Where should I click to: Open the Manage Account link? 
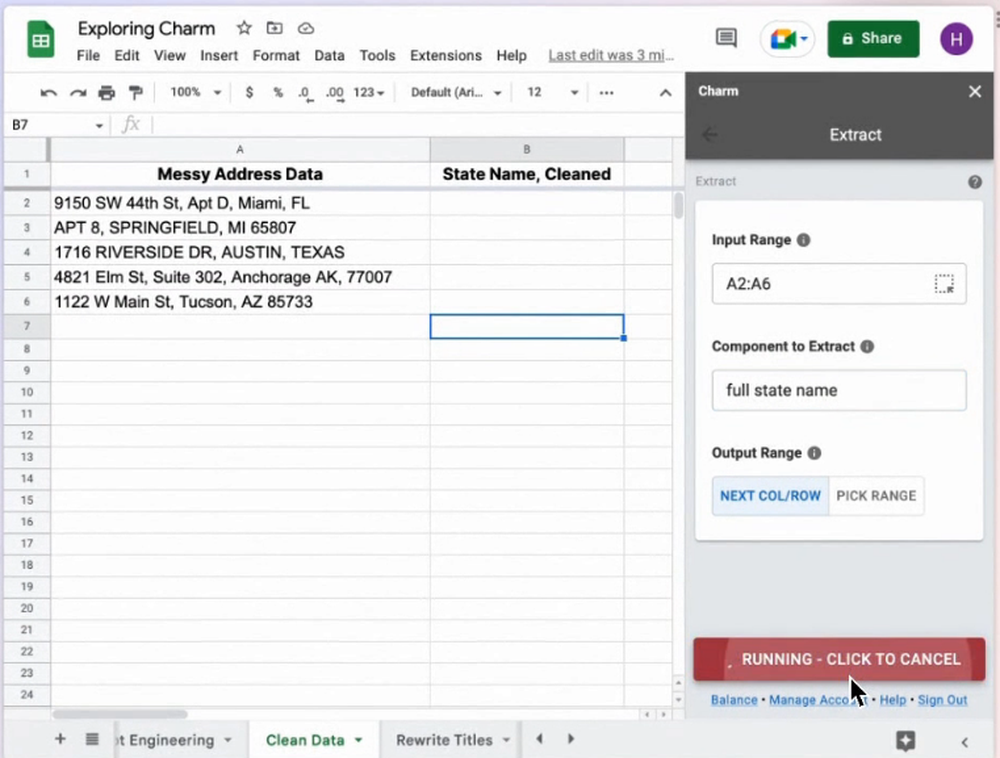pos(818,700)
